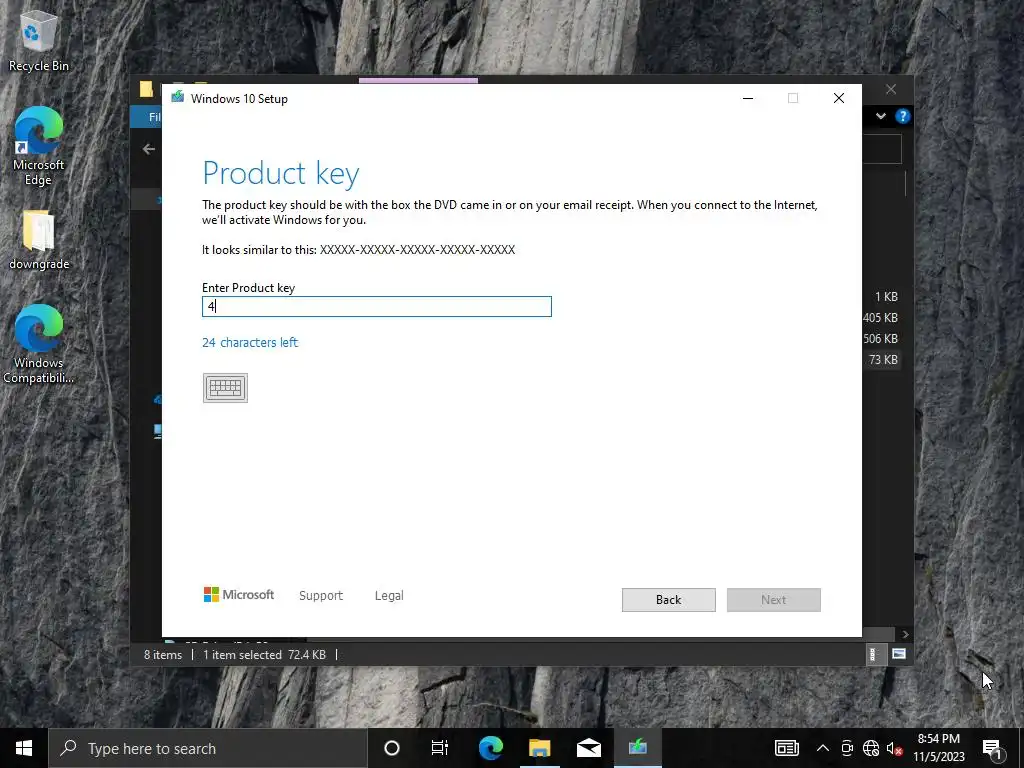Select the Microsoft Edge desktop shortcut

click(x=39, y=146)
